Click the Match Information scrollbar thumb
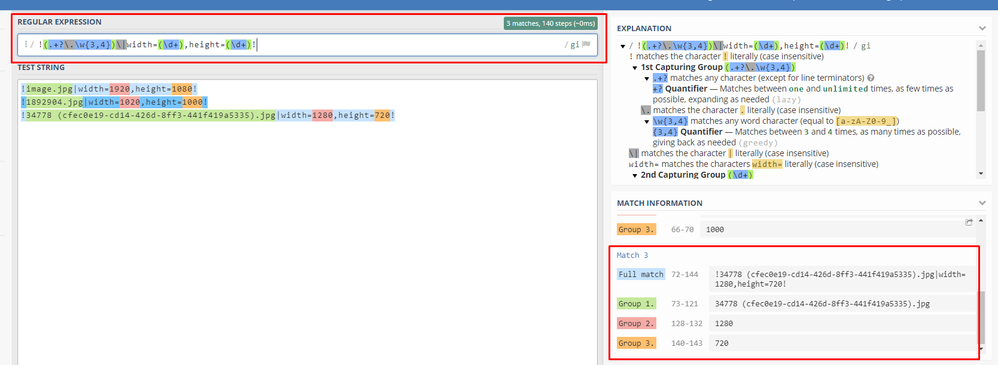Screen dimensions: 998x365 [982, 317]
